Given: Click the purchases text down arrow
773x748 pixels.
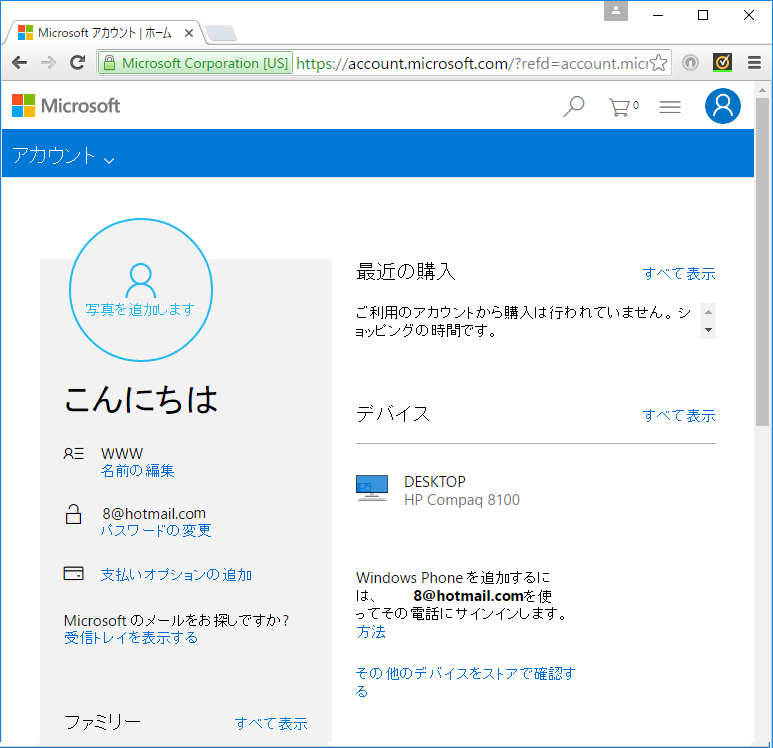Looking at the screenshot, I should click(x=708, y=330).
